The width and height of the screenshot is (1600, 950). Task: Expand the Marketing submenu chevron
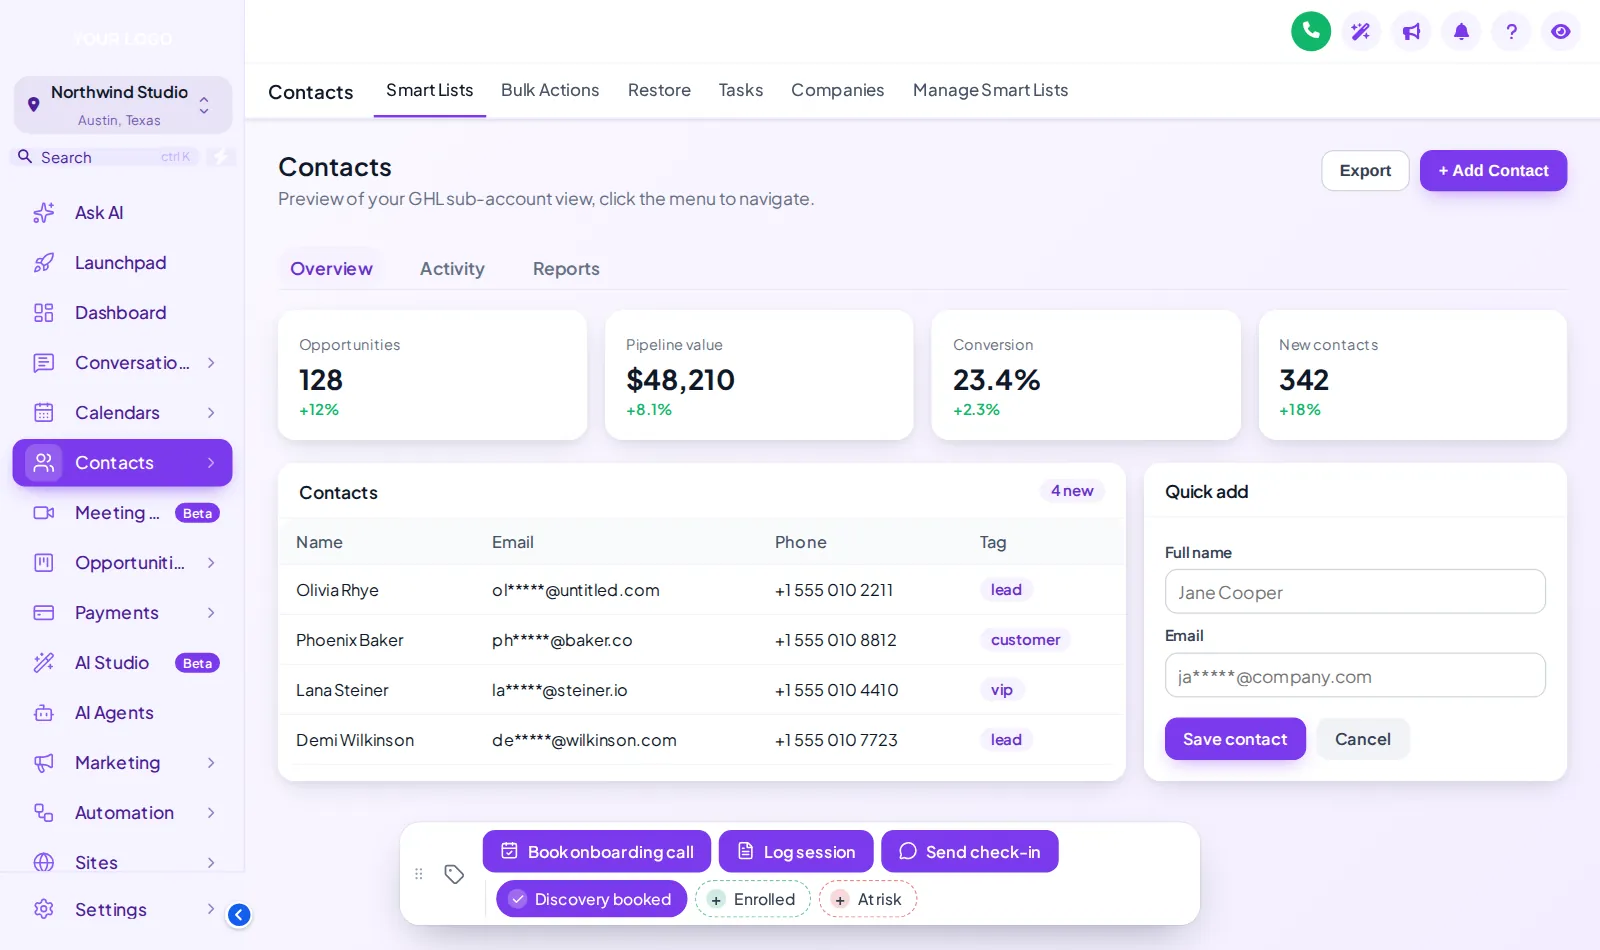[x=211, y=763]
